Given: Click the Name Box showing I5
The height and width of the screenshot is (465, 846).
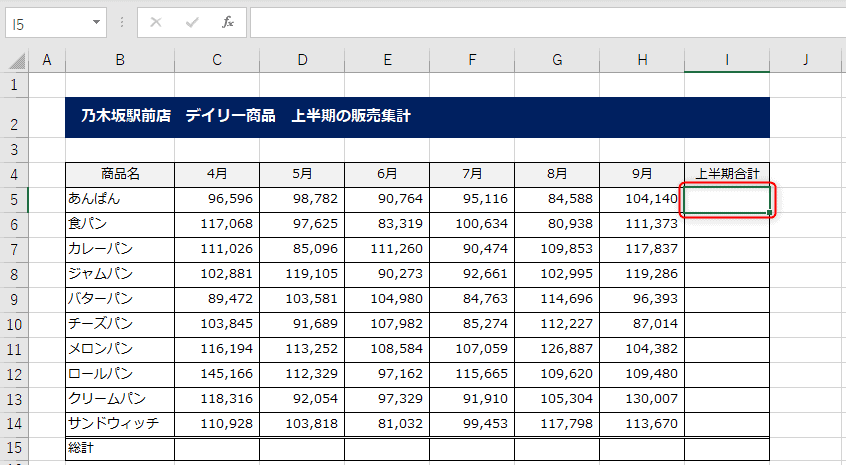Looking at the screenshot, I should tap(56, 23).
